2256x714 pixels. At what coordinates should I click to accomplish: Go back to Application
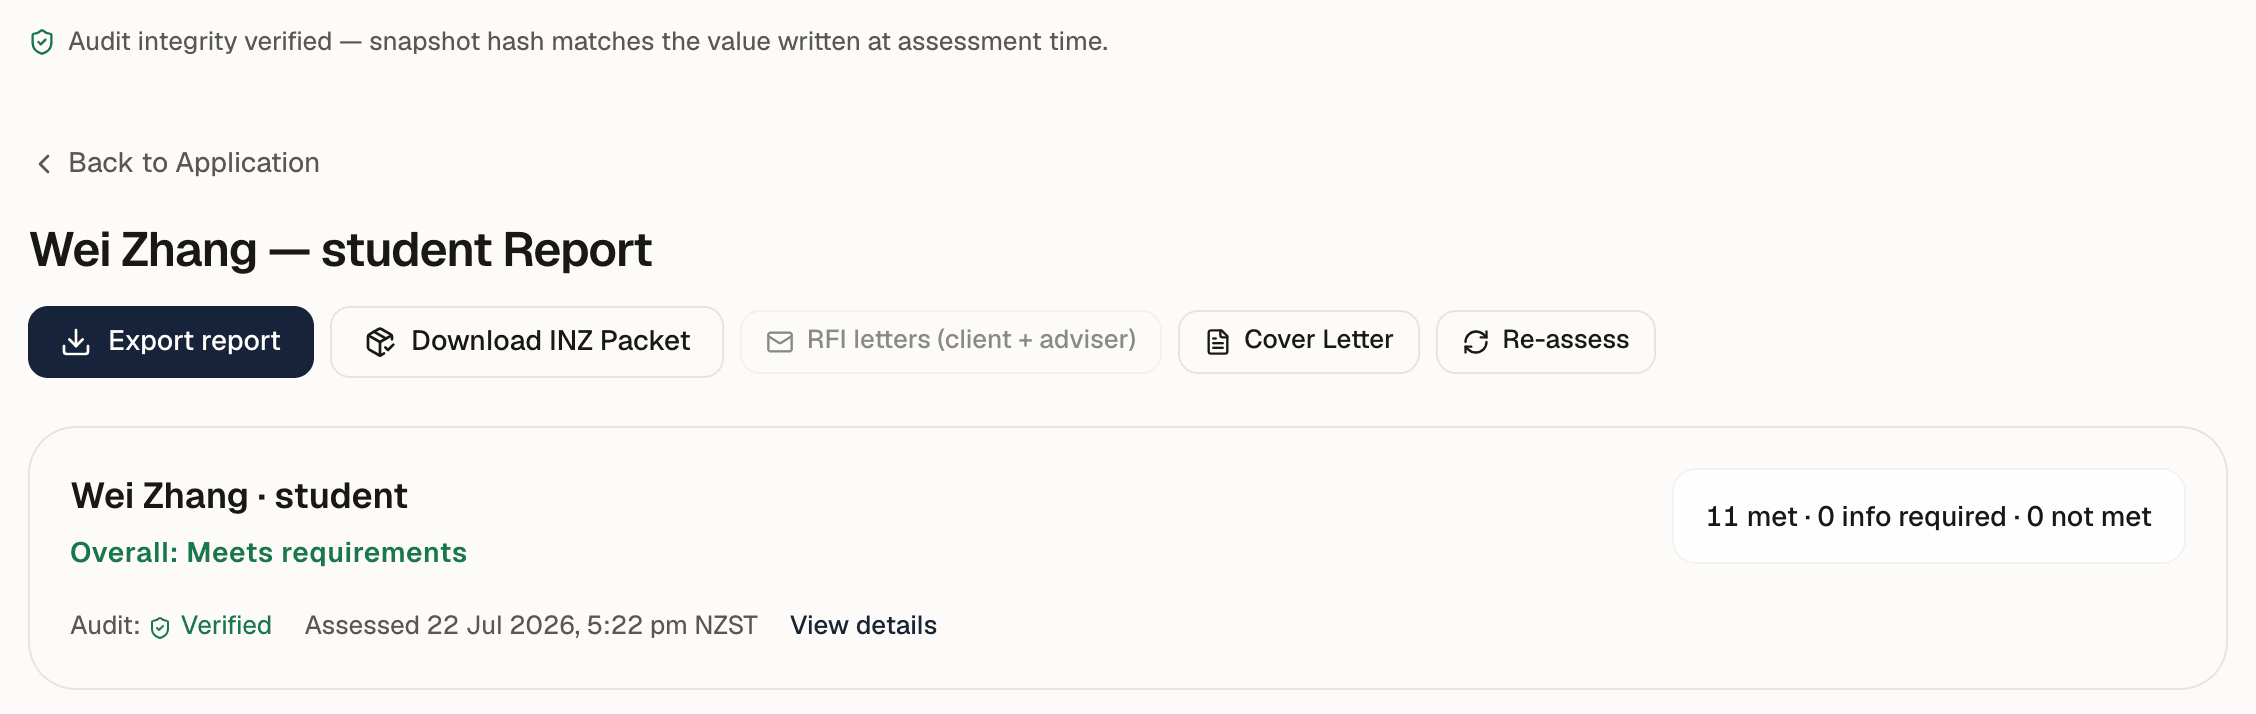point(177,163)
